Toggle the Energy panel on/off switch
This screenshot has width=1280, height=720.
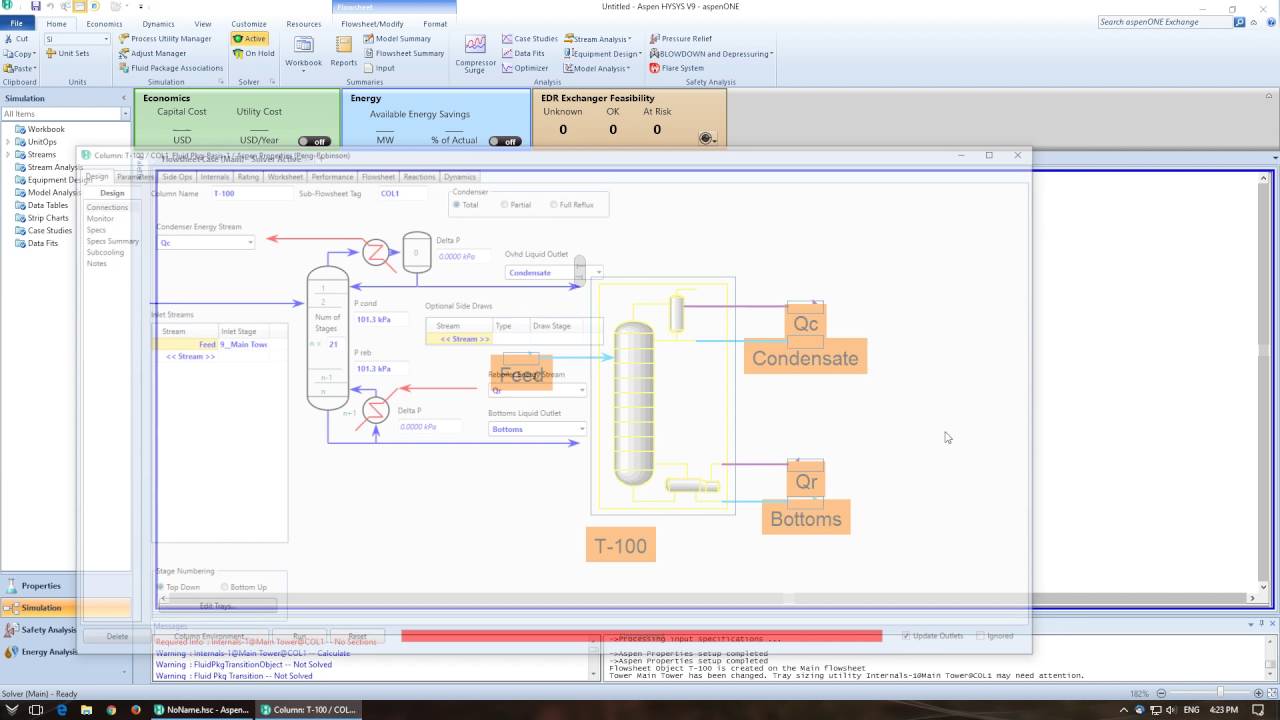(x=504, y=141)
